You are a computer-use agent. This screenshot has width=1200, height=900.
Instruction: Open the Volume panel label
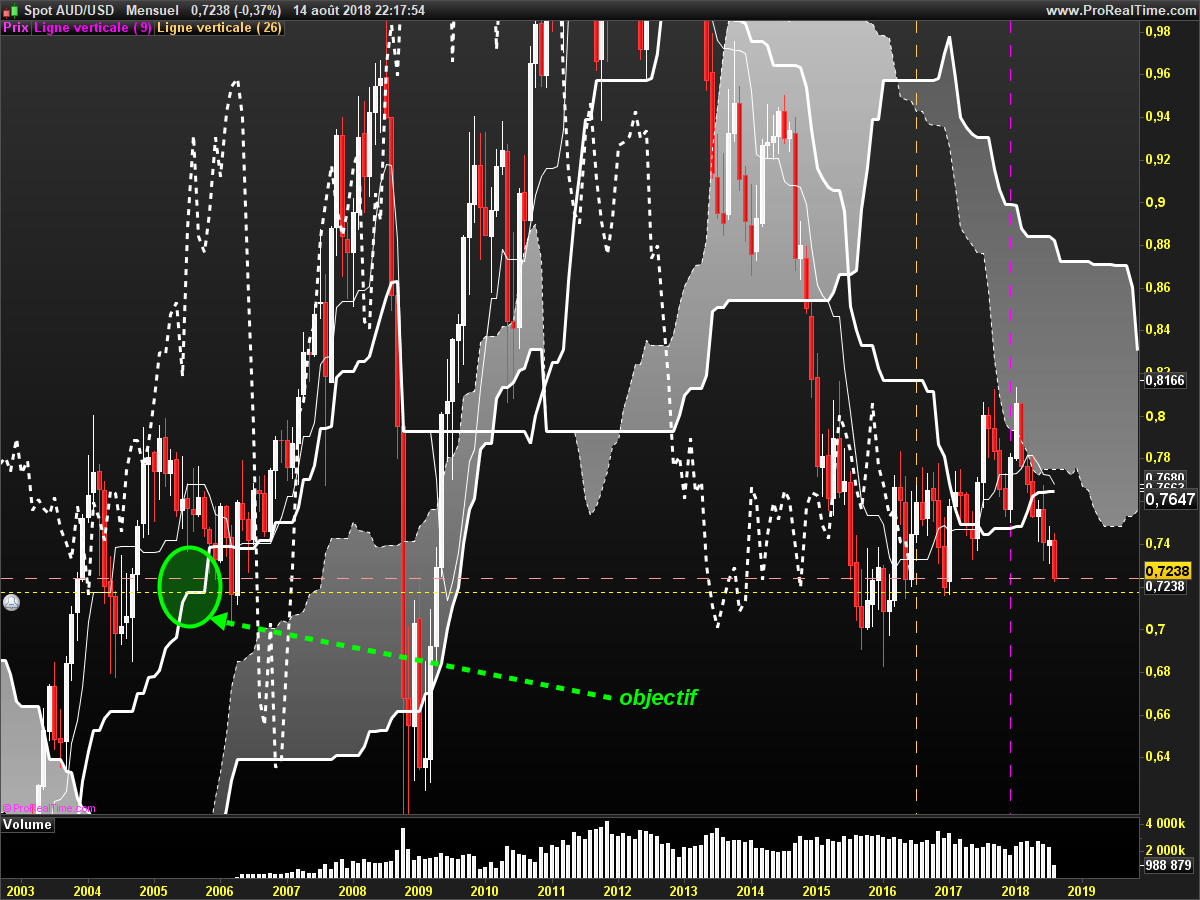(28, 825)
